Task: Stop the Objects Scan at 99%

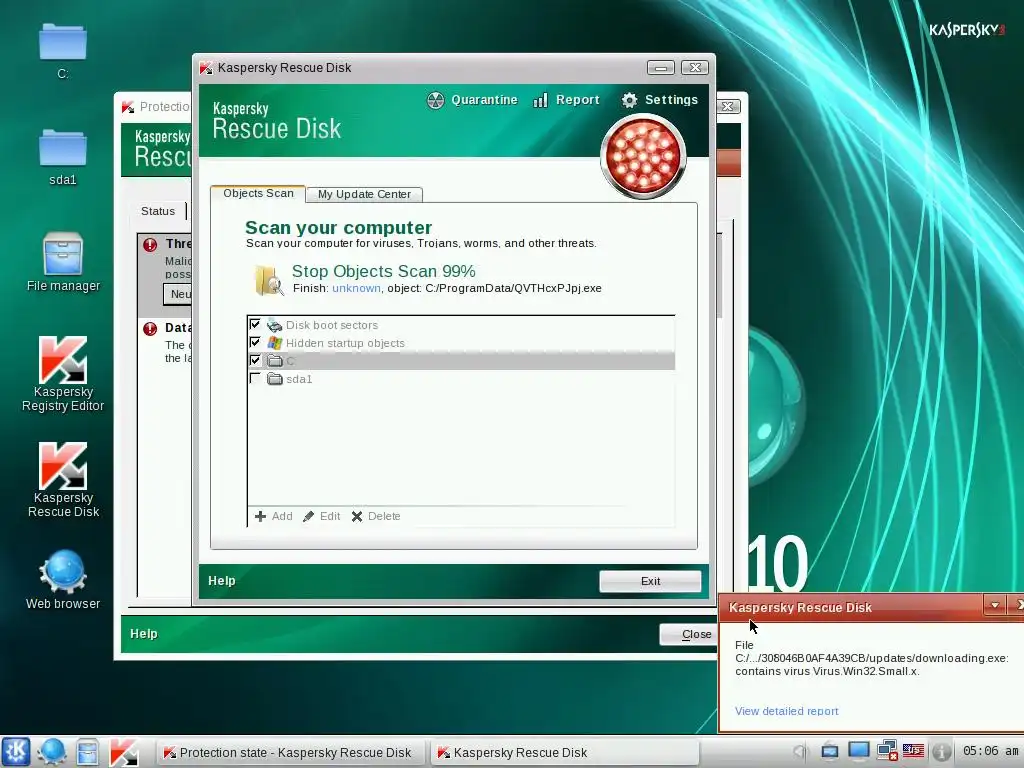Action: tap(383, 271)
